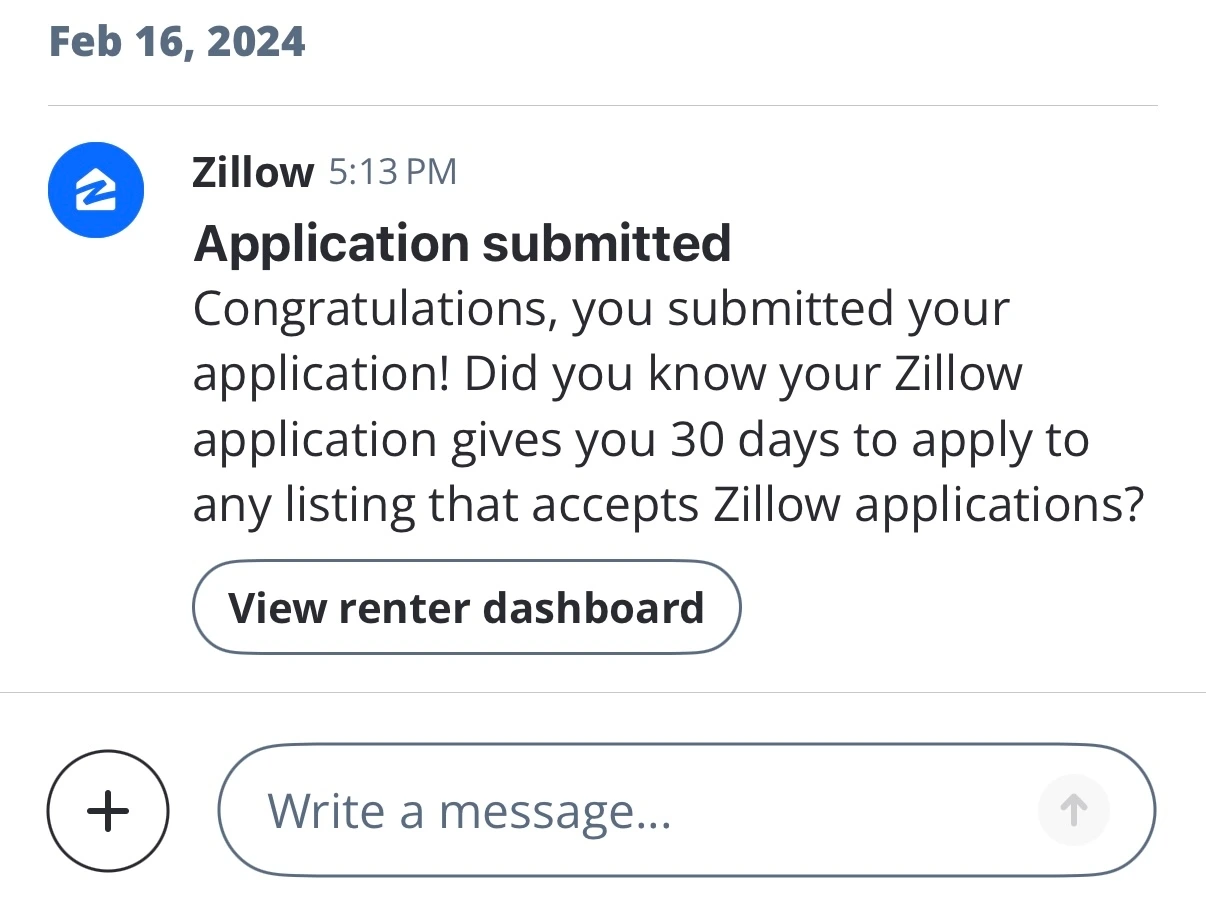Hit the send arrow icon

coord(1073,809)
